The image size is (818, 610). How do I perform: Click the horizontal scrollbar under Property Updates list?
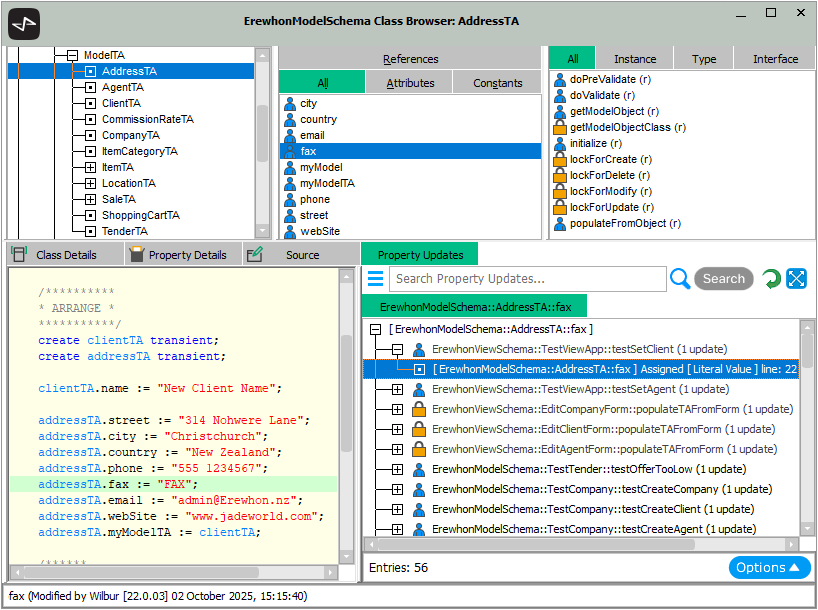[582, 545]
